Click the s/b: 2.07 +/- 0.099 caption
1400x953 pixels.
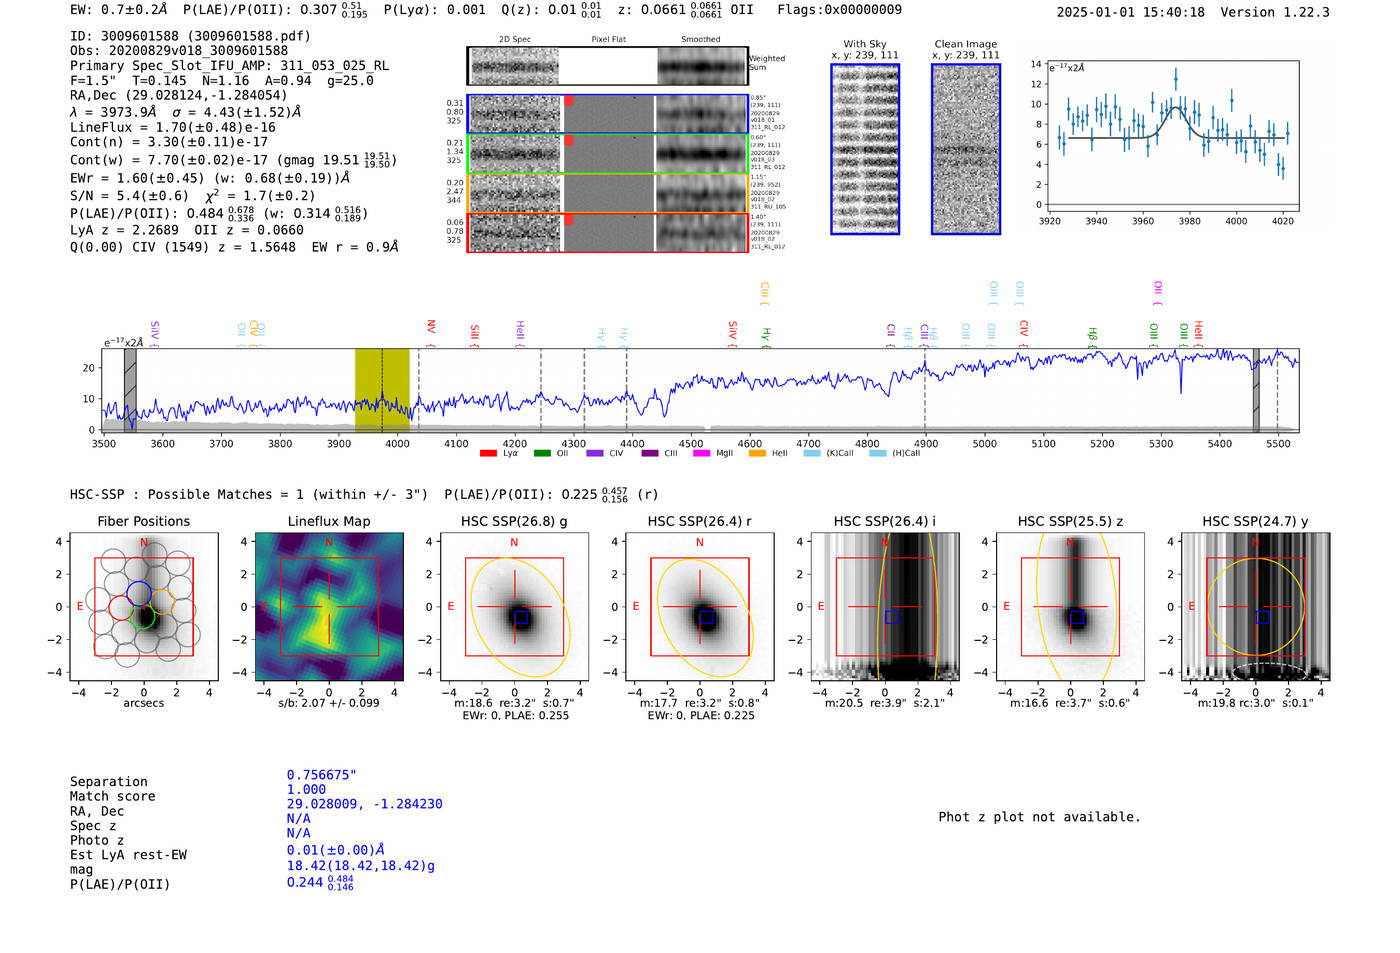[x=329, y=703]
